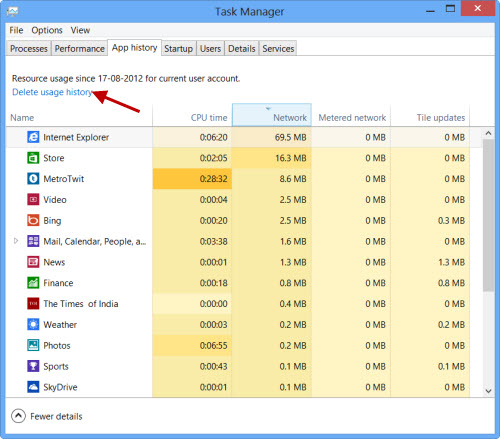Click the Photos app icon
This screenshot has width=500, height=439.
[x=33, y=345]
